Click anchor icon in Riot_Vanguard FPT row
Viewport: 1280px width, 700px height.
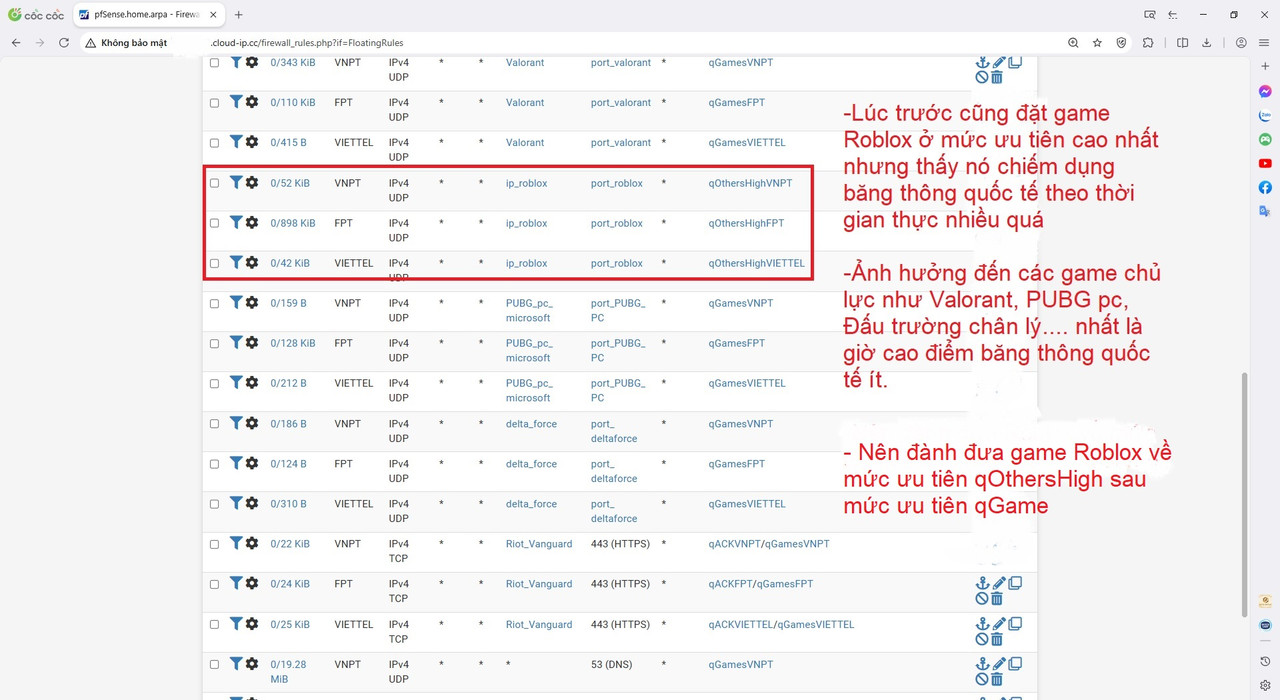[982, 583]
